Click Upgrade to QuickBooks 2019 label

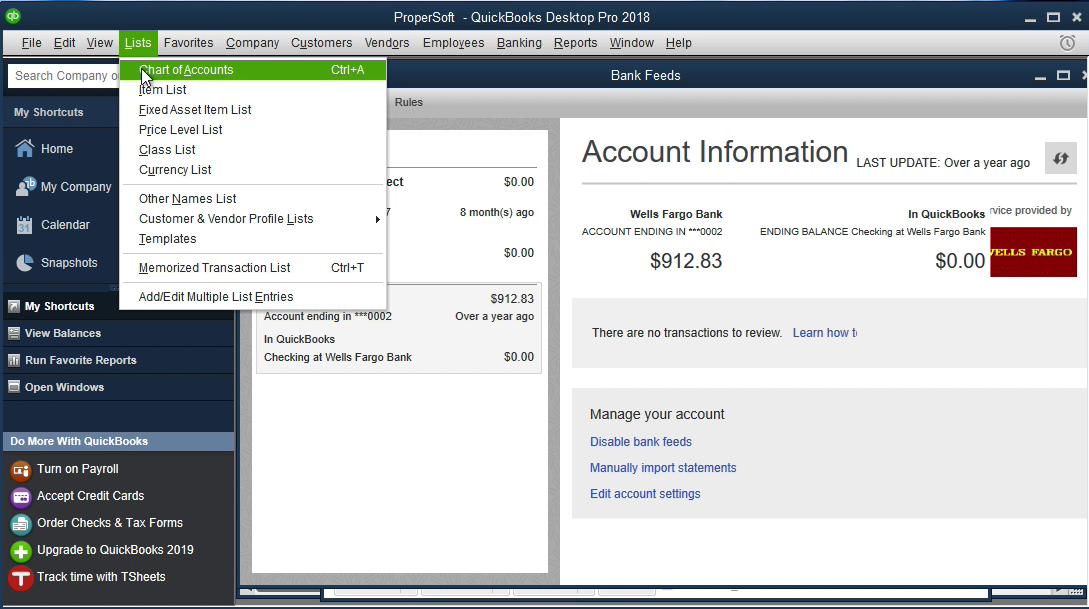click(115, 550)
